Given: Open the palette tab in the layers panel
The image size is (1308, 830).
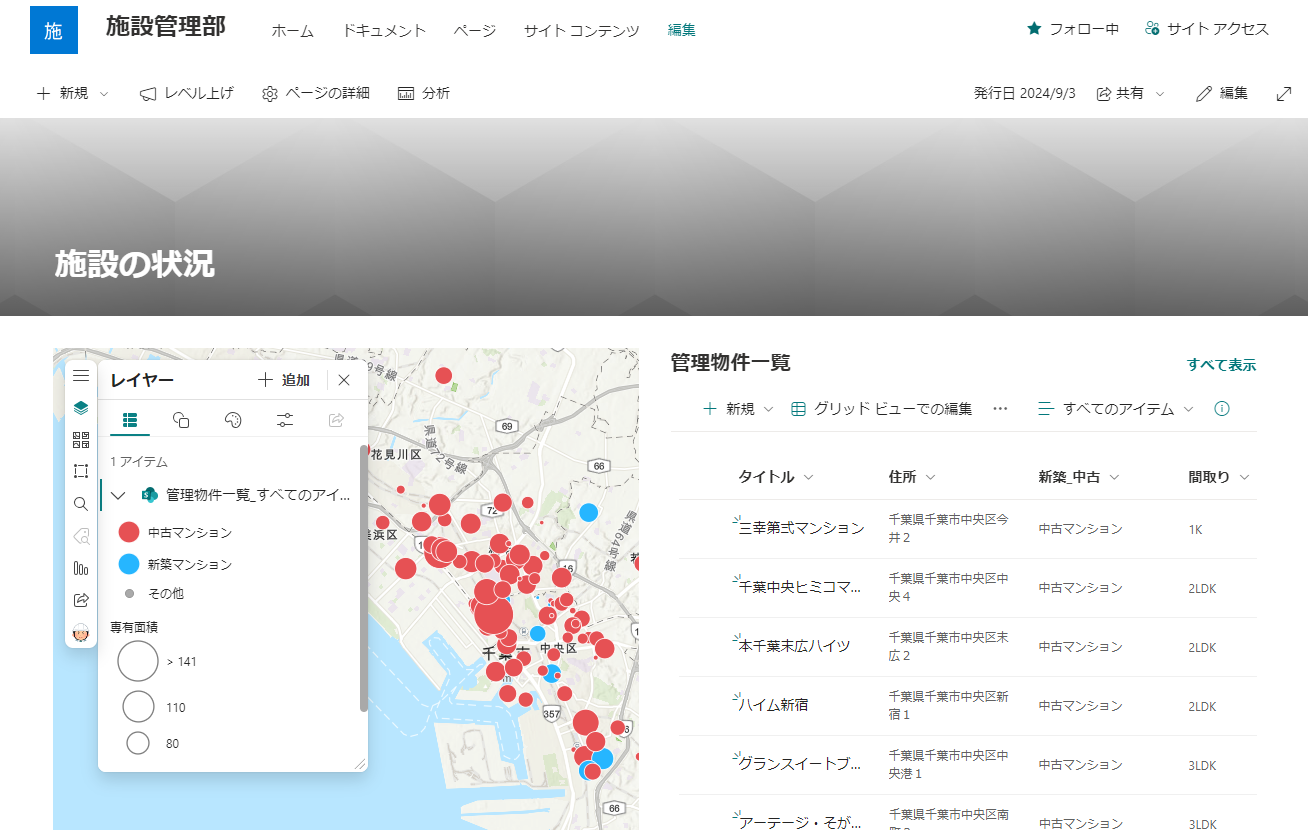Looking at the screenshot, I should coord(233,421).
